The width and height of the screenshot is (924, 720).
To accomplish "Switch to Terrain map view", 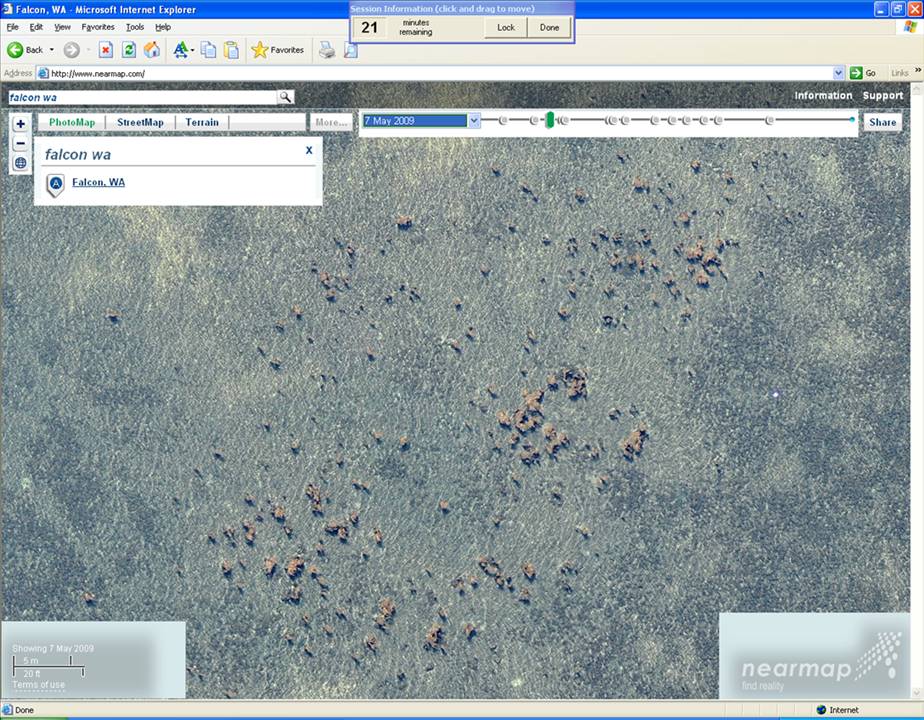I will (202, 122).
